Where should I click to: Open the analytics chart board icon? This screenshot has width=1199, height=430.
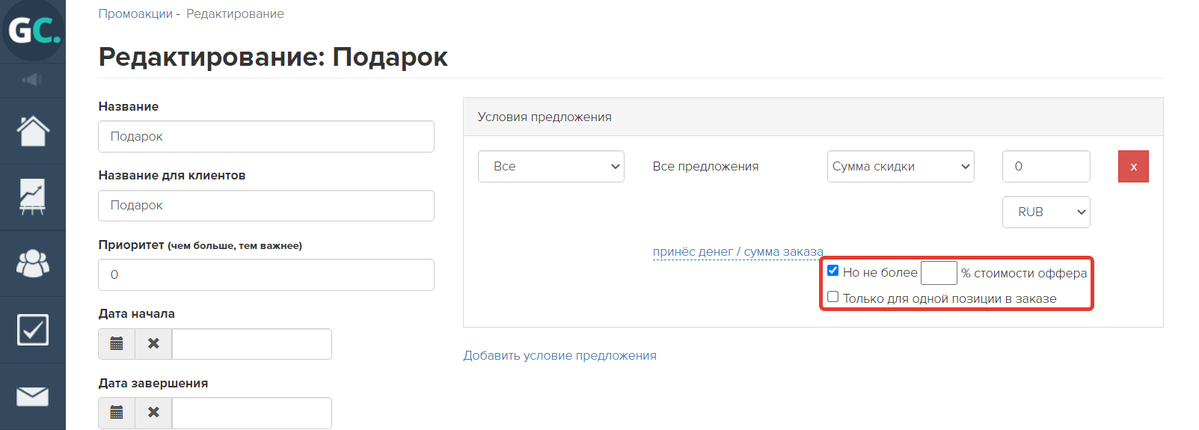pos(33,197)
